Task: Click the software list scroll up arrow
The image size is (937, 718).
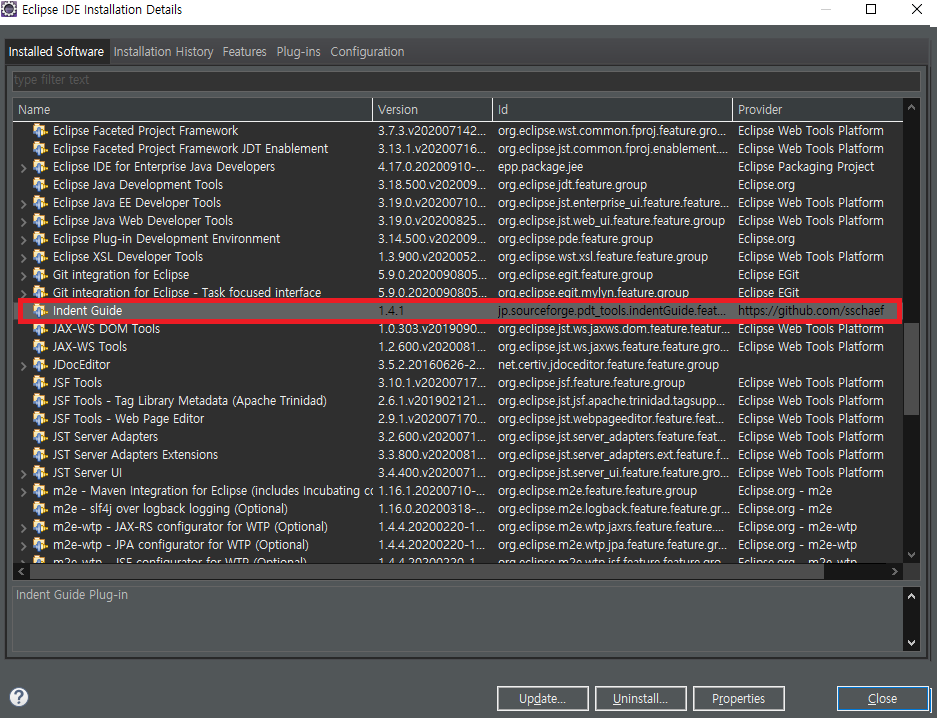Action: point(911,108)
